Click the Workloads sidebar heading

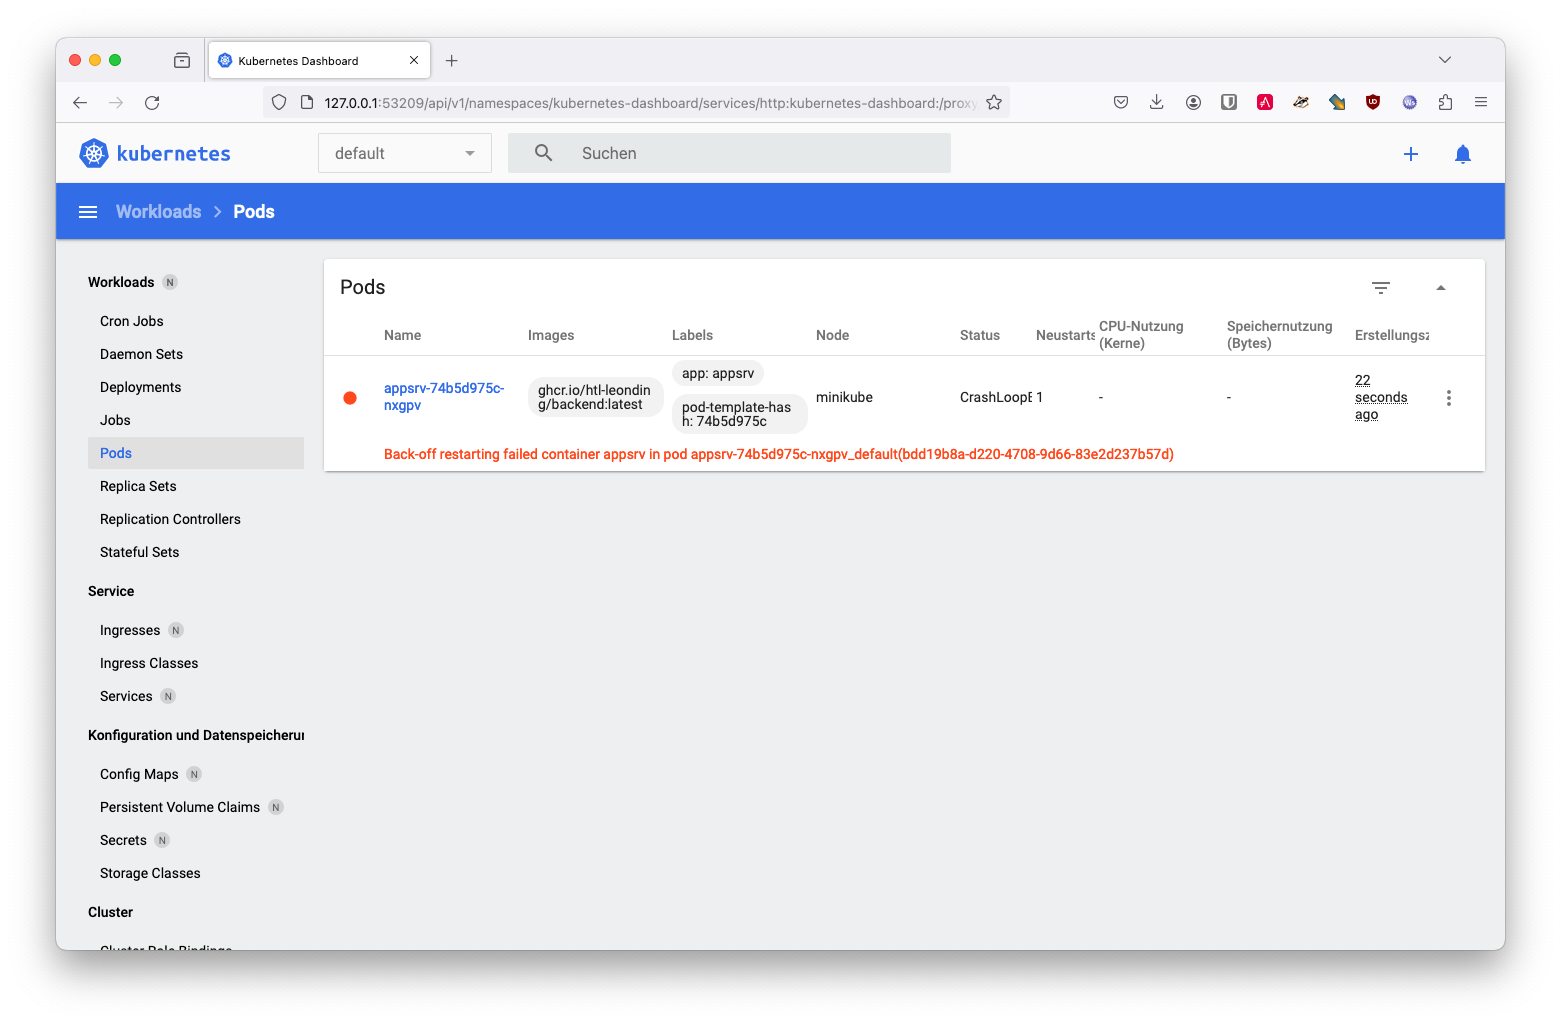[x=121, y=282]
